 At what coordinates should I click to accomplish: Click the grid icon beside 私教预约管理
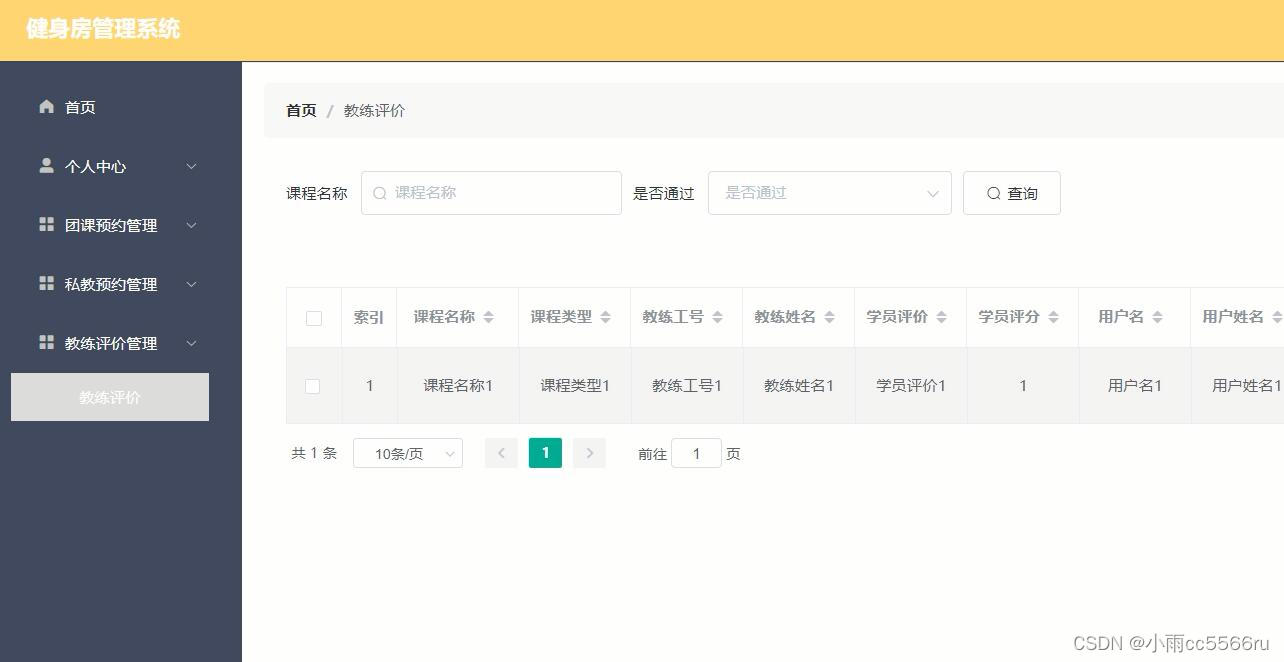click(46, 283)
